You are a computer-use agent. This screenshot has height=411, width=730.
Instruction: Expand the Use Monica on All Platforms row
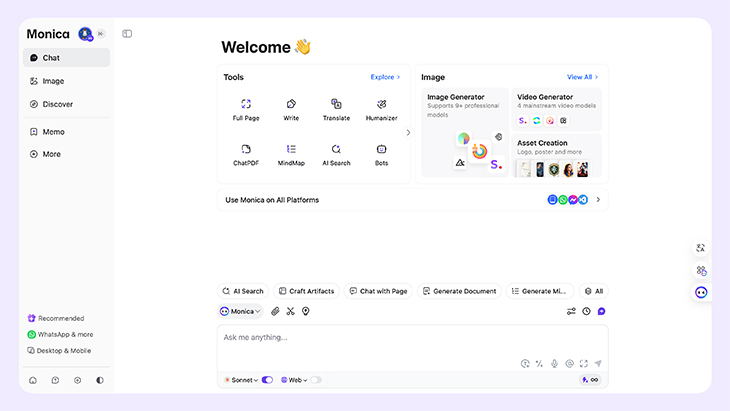(598, 200)
